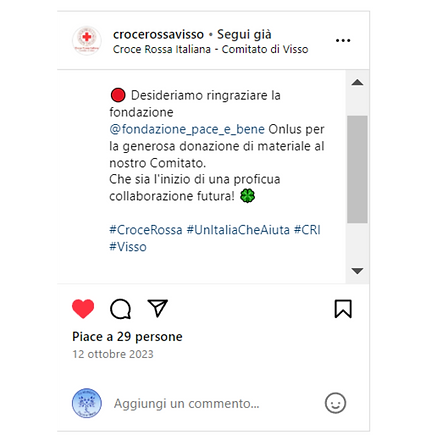Share post using paper plane icon
The image size is (445, 444).
pos(158,308)
